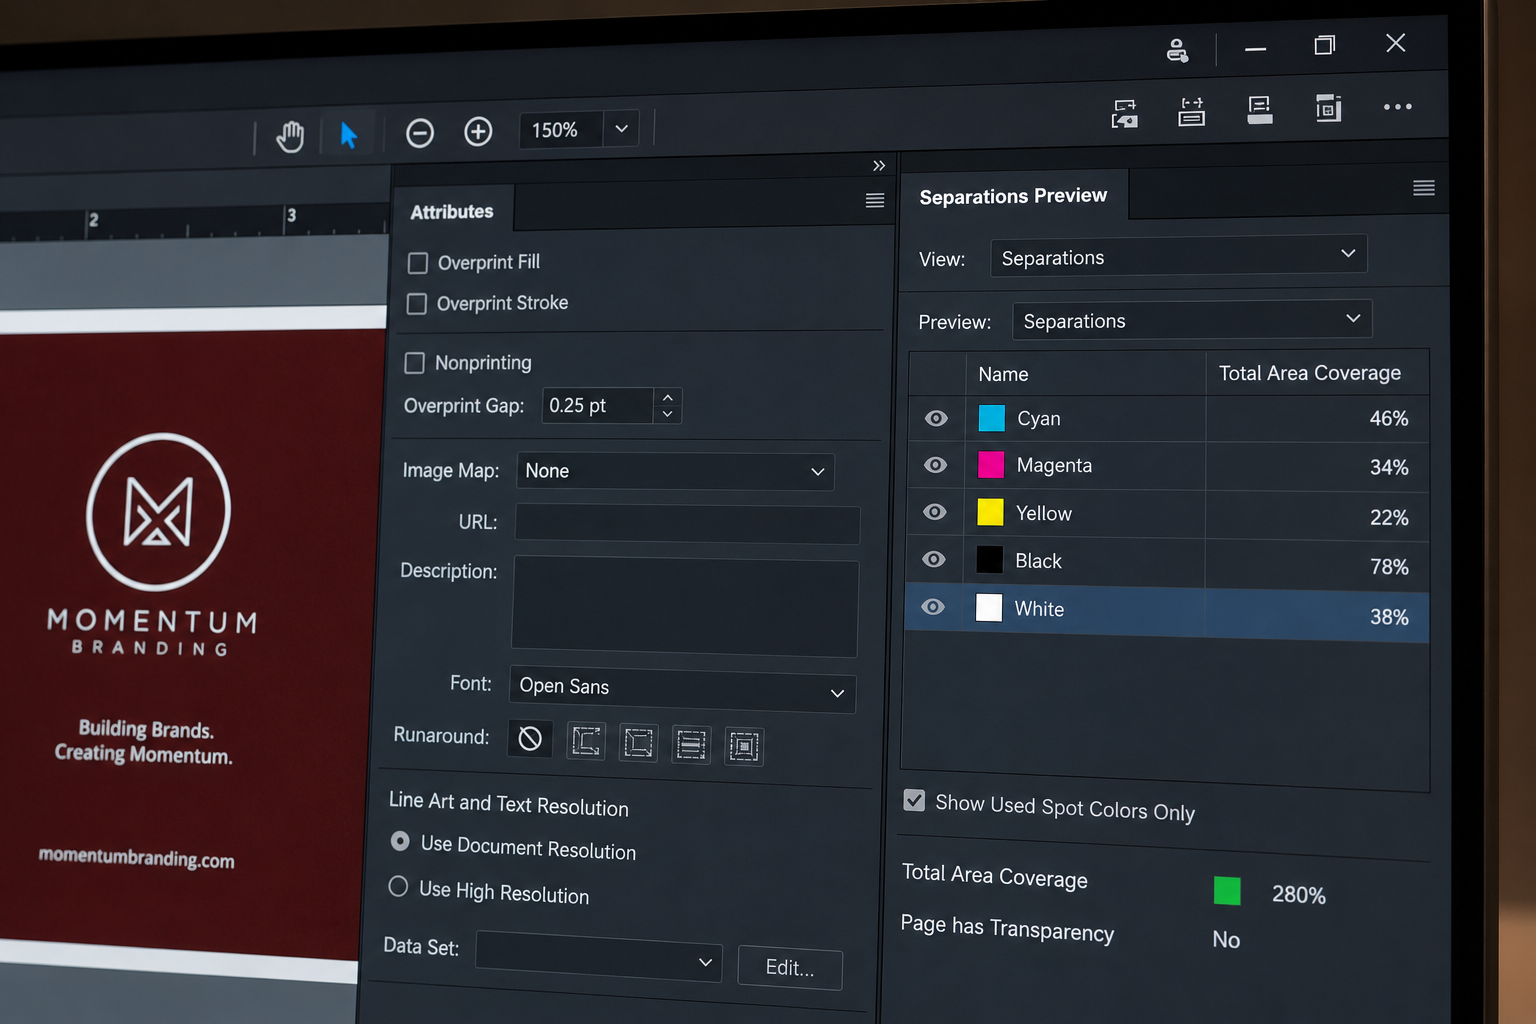
Task: Click the zoom in plus icon
Action: (478, 131)
